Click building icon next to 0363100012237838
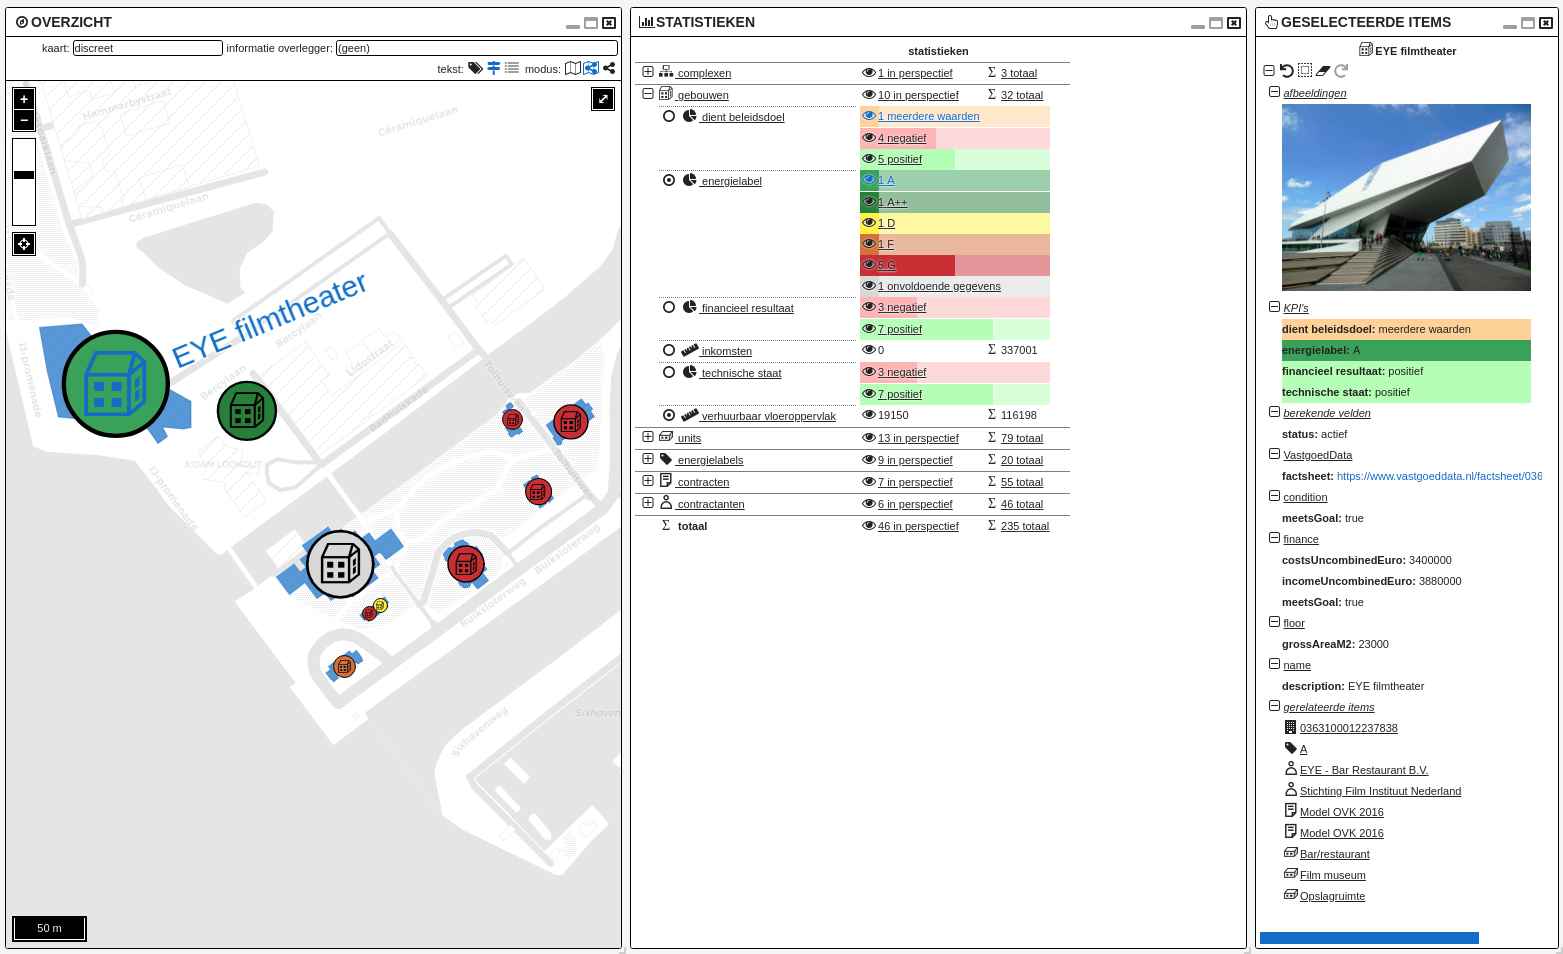This screenshot has width=1563, height=954. pos(1290,727)
